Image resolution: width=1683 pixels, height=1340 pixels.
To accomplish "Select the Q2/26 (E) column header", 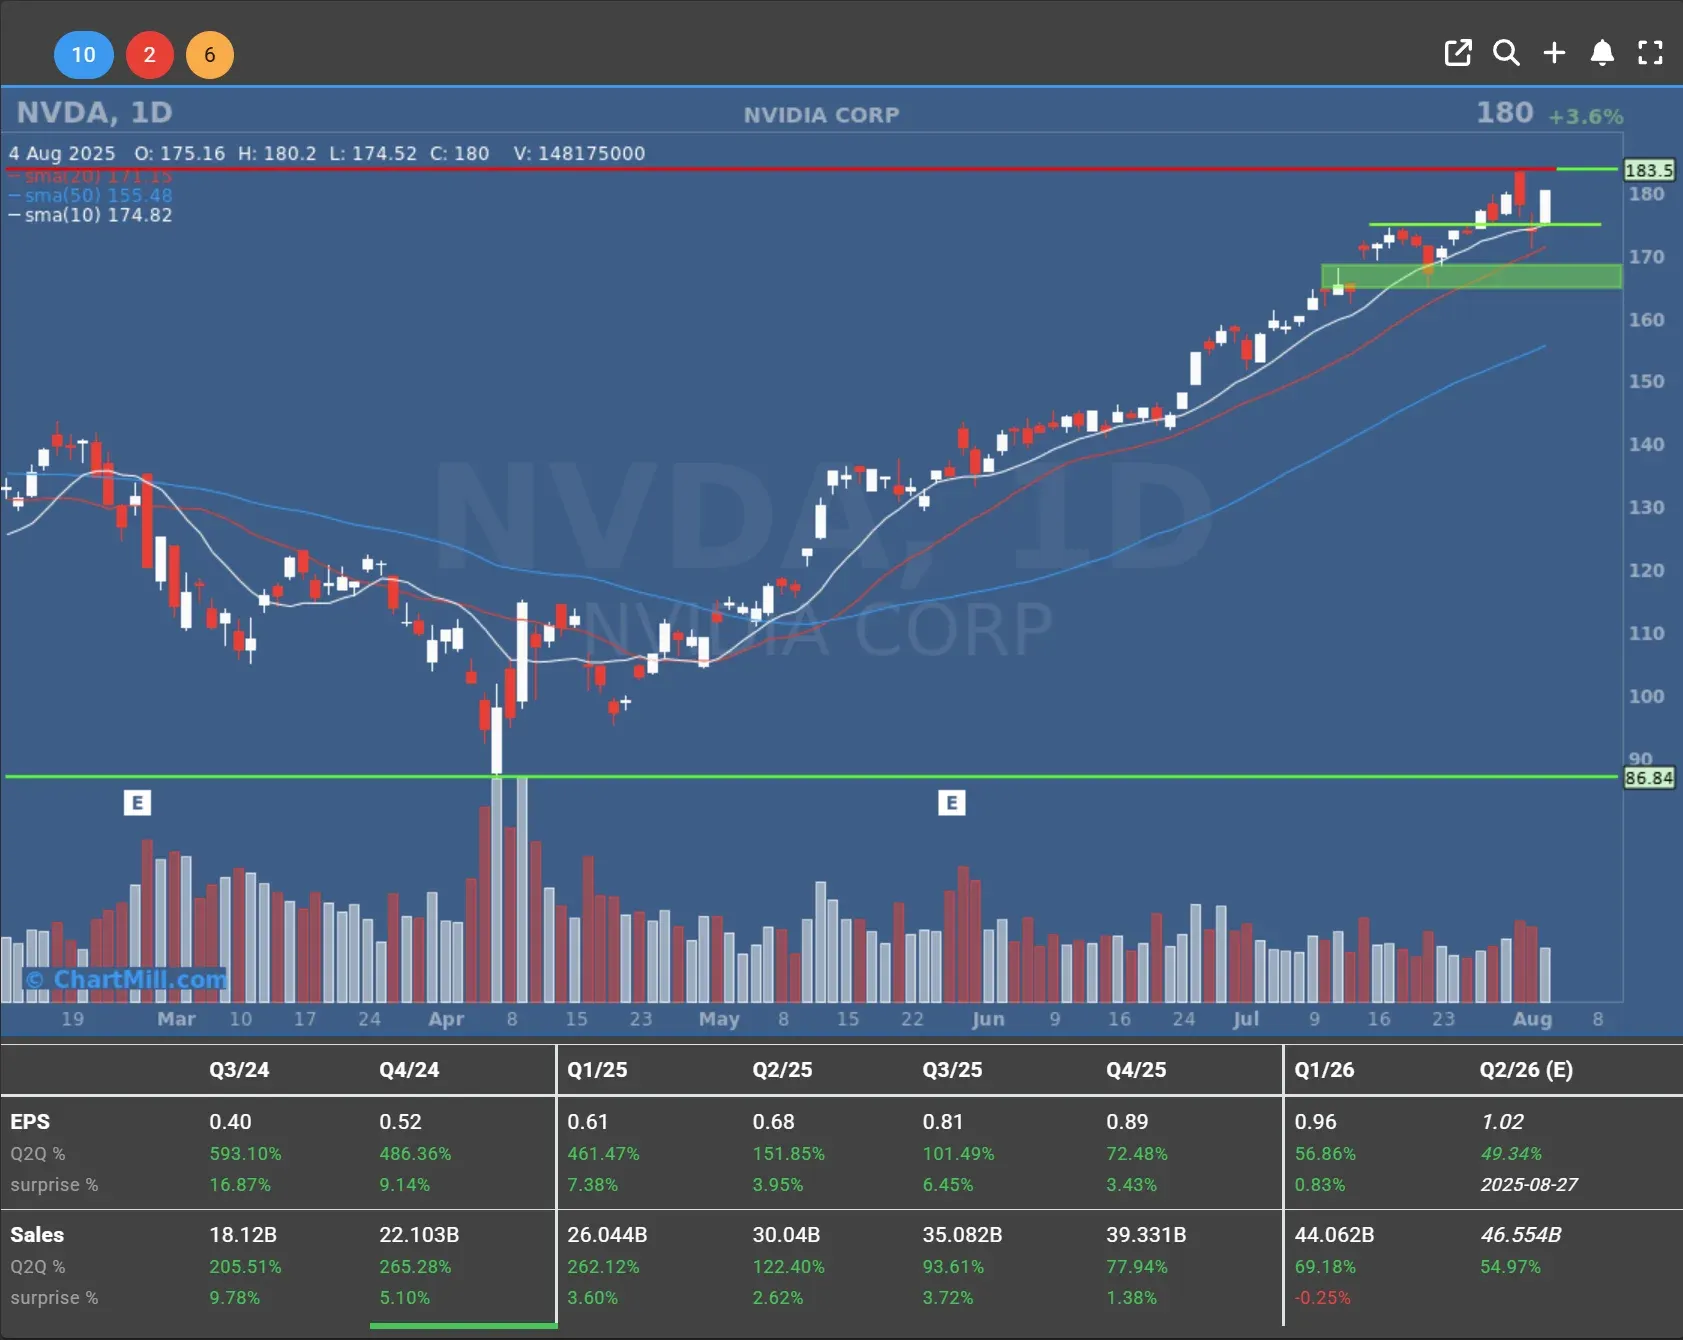I will coord(1526,1069).
